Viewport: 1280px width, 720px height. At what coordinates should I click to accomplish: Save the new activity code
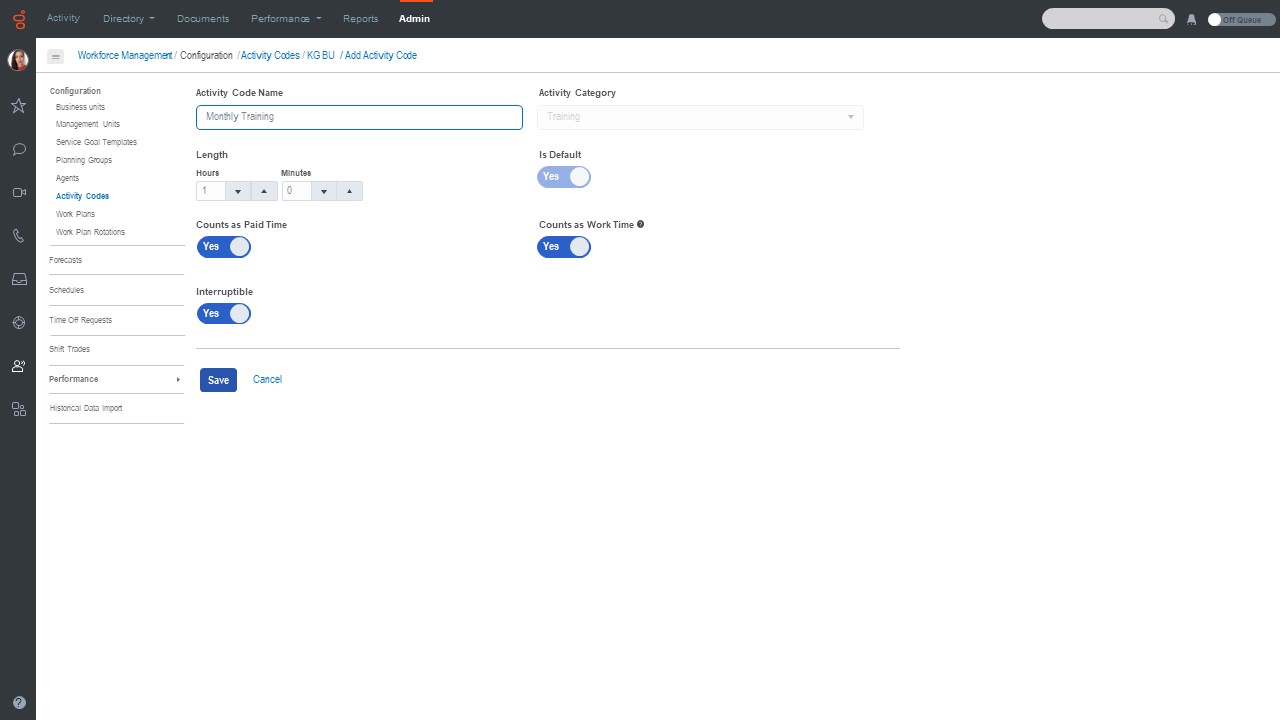218,380
